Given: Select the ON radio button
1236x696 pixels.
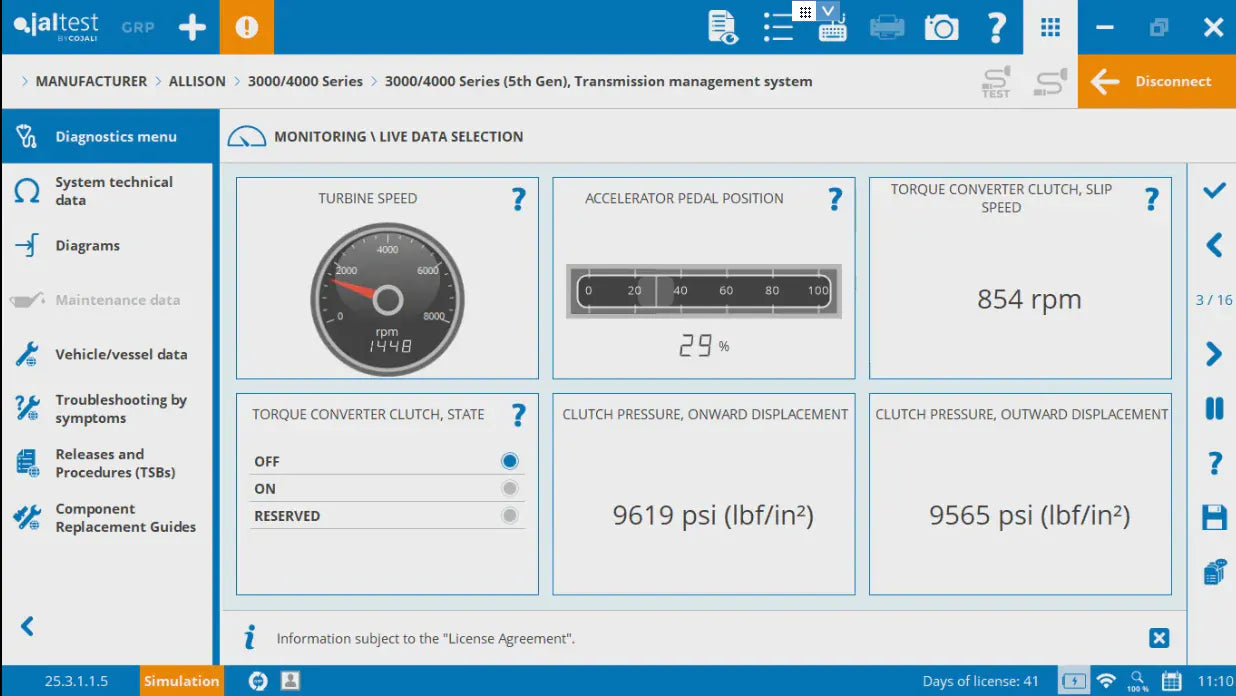Looking at the screenshot, I should coord(510,488).
